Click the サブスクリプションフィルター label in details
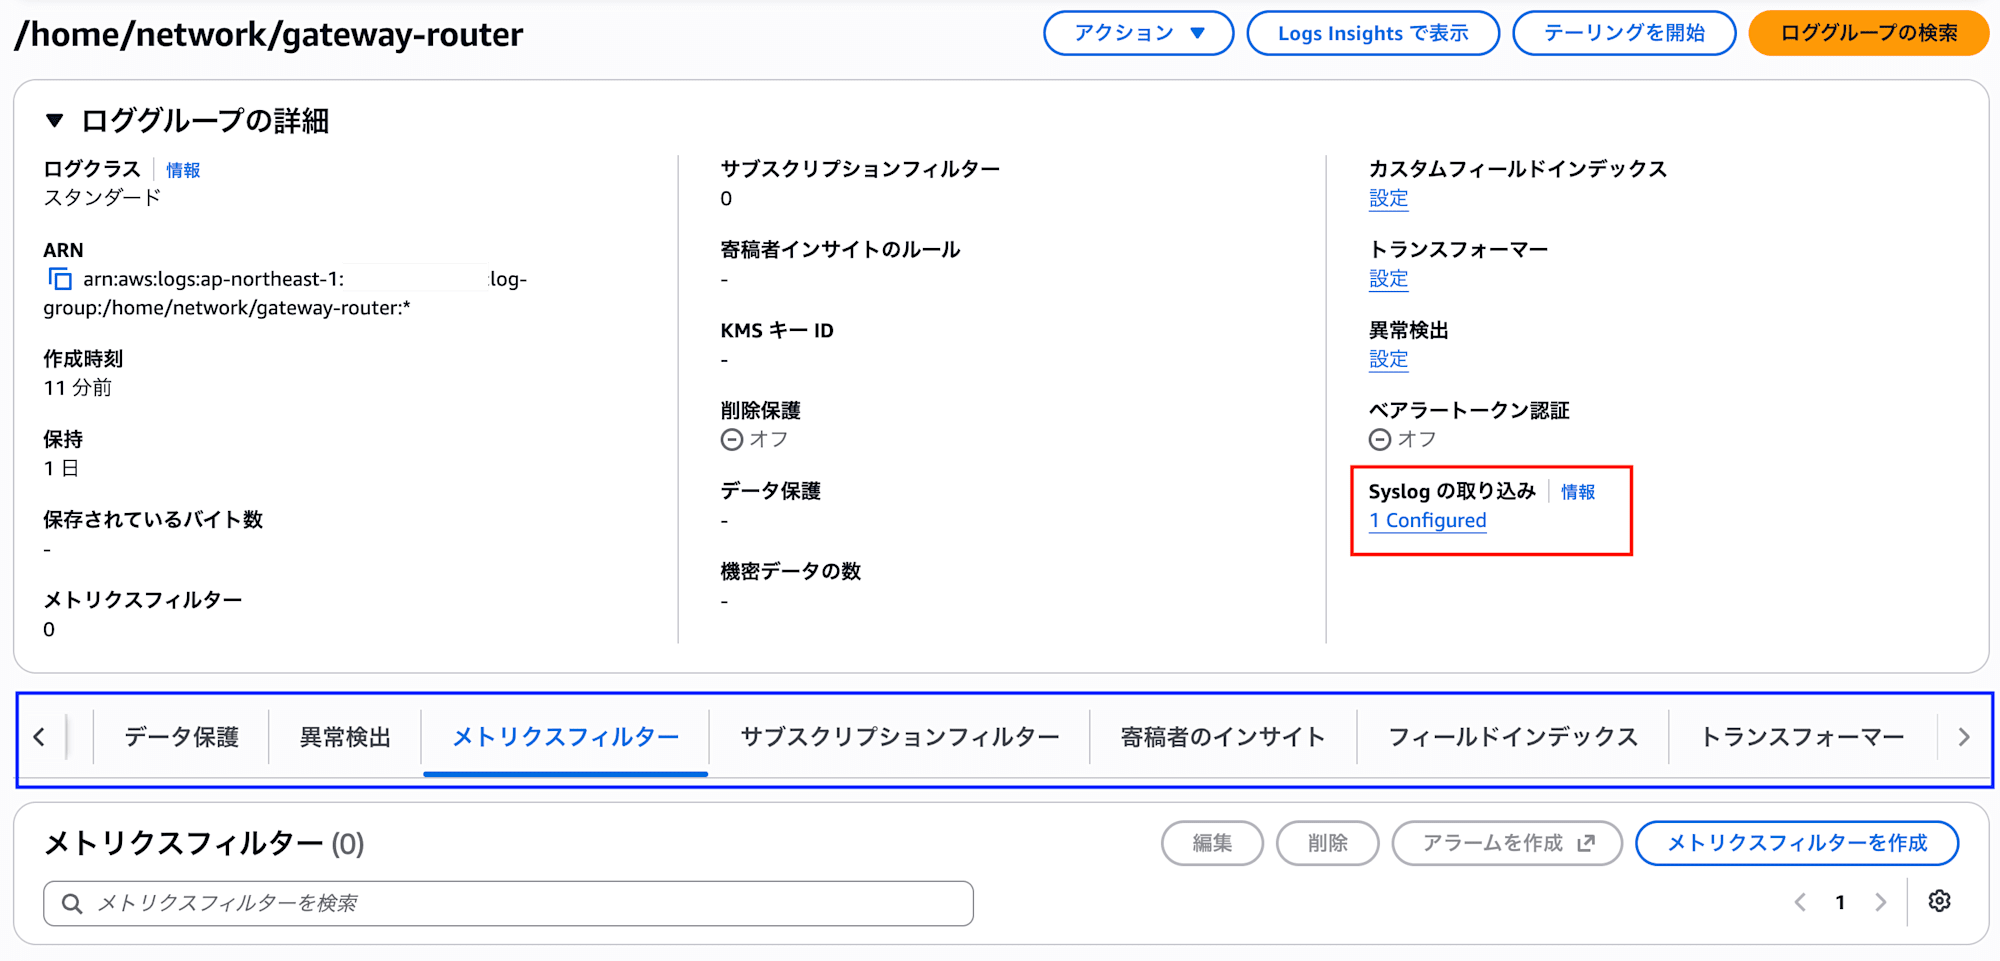This screenshot has width=2000, height=961. point(860,169)
